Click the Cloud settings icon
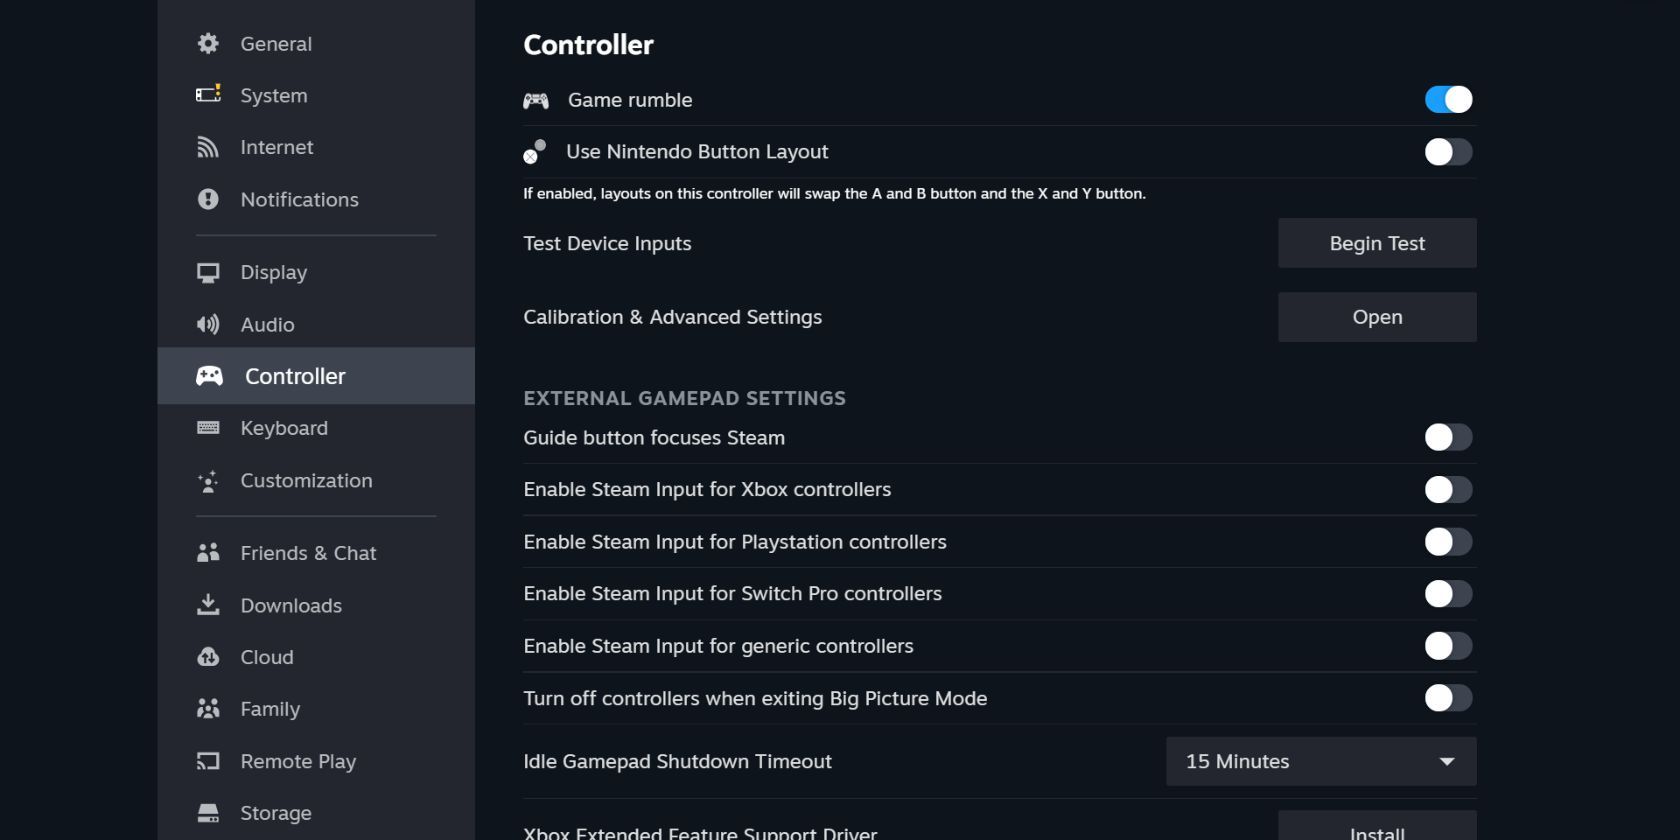Image resolution: width=1680 pixels, height=840 pixels. click(207, 657)
